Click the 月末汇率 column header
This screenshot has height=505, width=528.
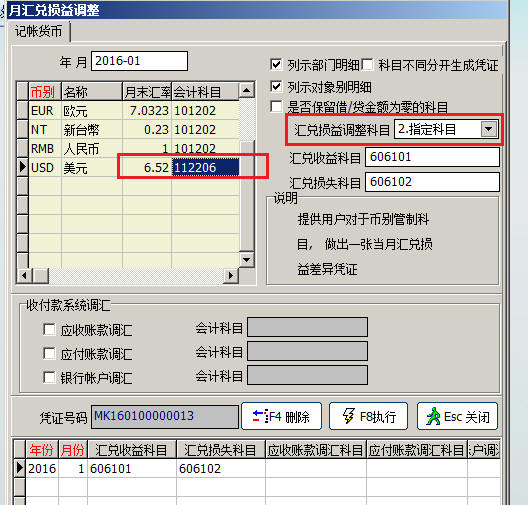[x=147, y=92]
